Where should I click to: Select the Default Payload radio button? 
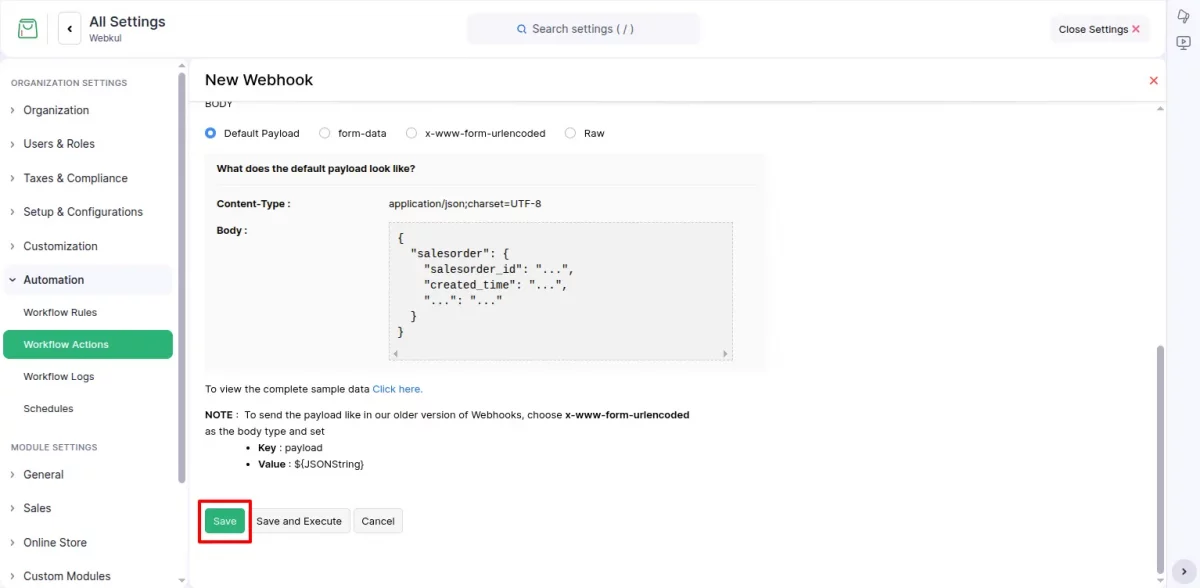pyautogui.click(x=210, y=133)
